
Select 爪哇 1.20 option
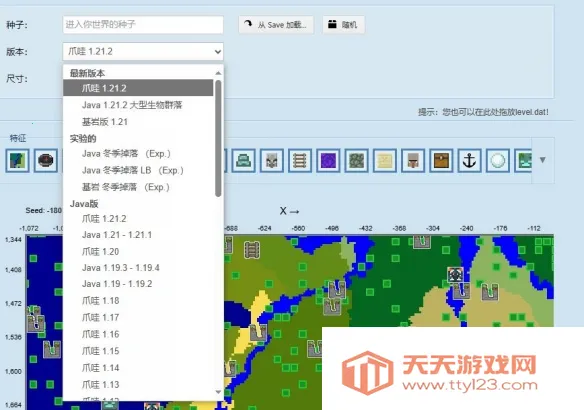click(138, 252)
